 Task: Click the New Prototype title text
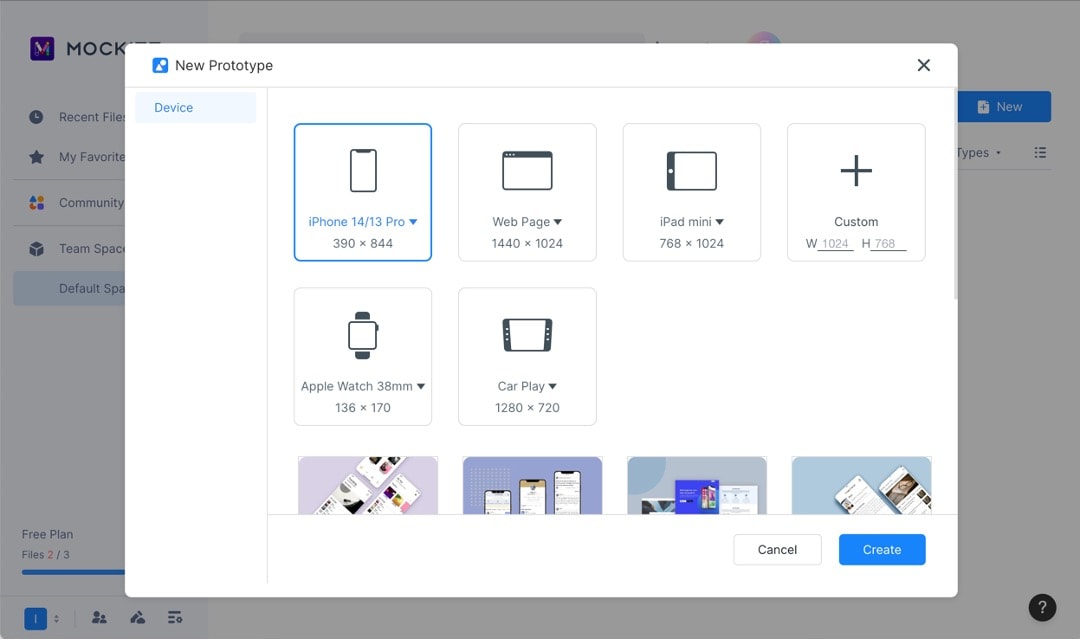(x=224, y=65)
